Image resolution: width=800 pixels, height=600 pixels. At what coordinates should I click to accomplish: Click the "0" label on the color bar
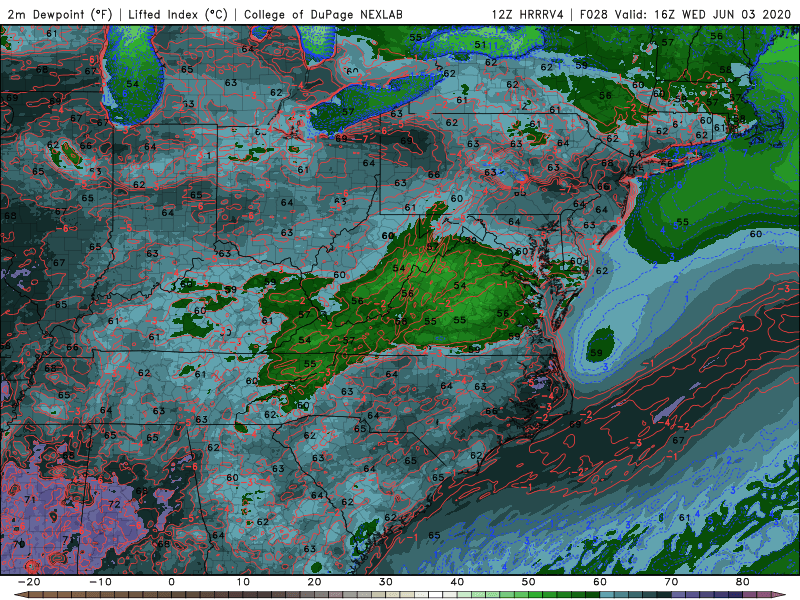(171, 582)
